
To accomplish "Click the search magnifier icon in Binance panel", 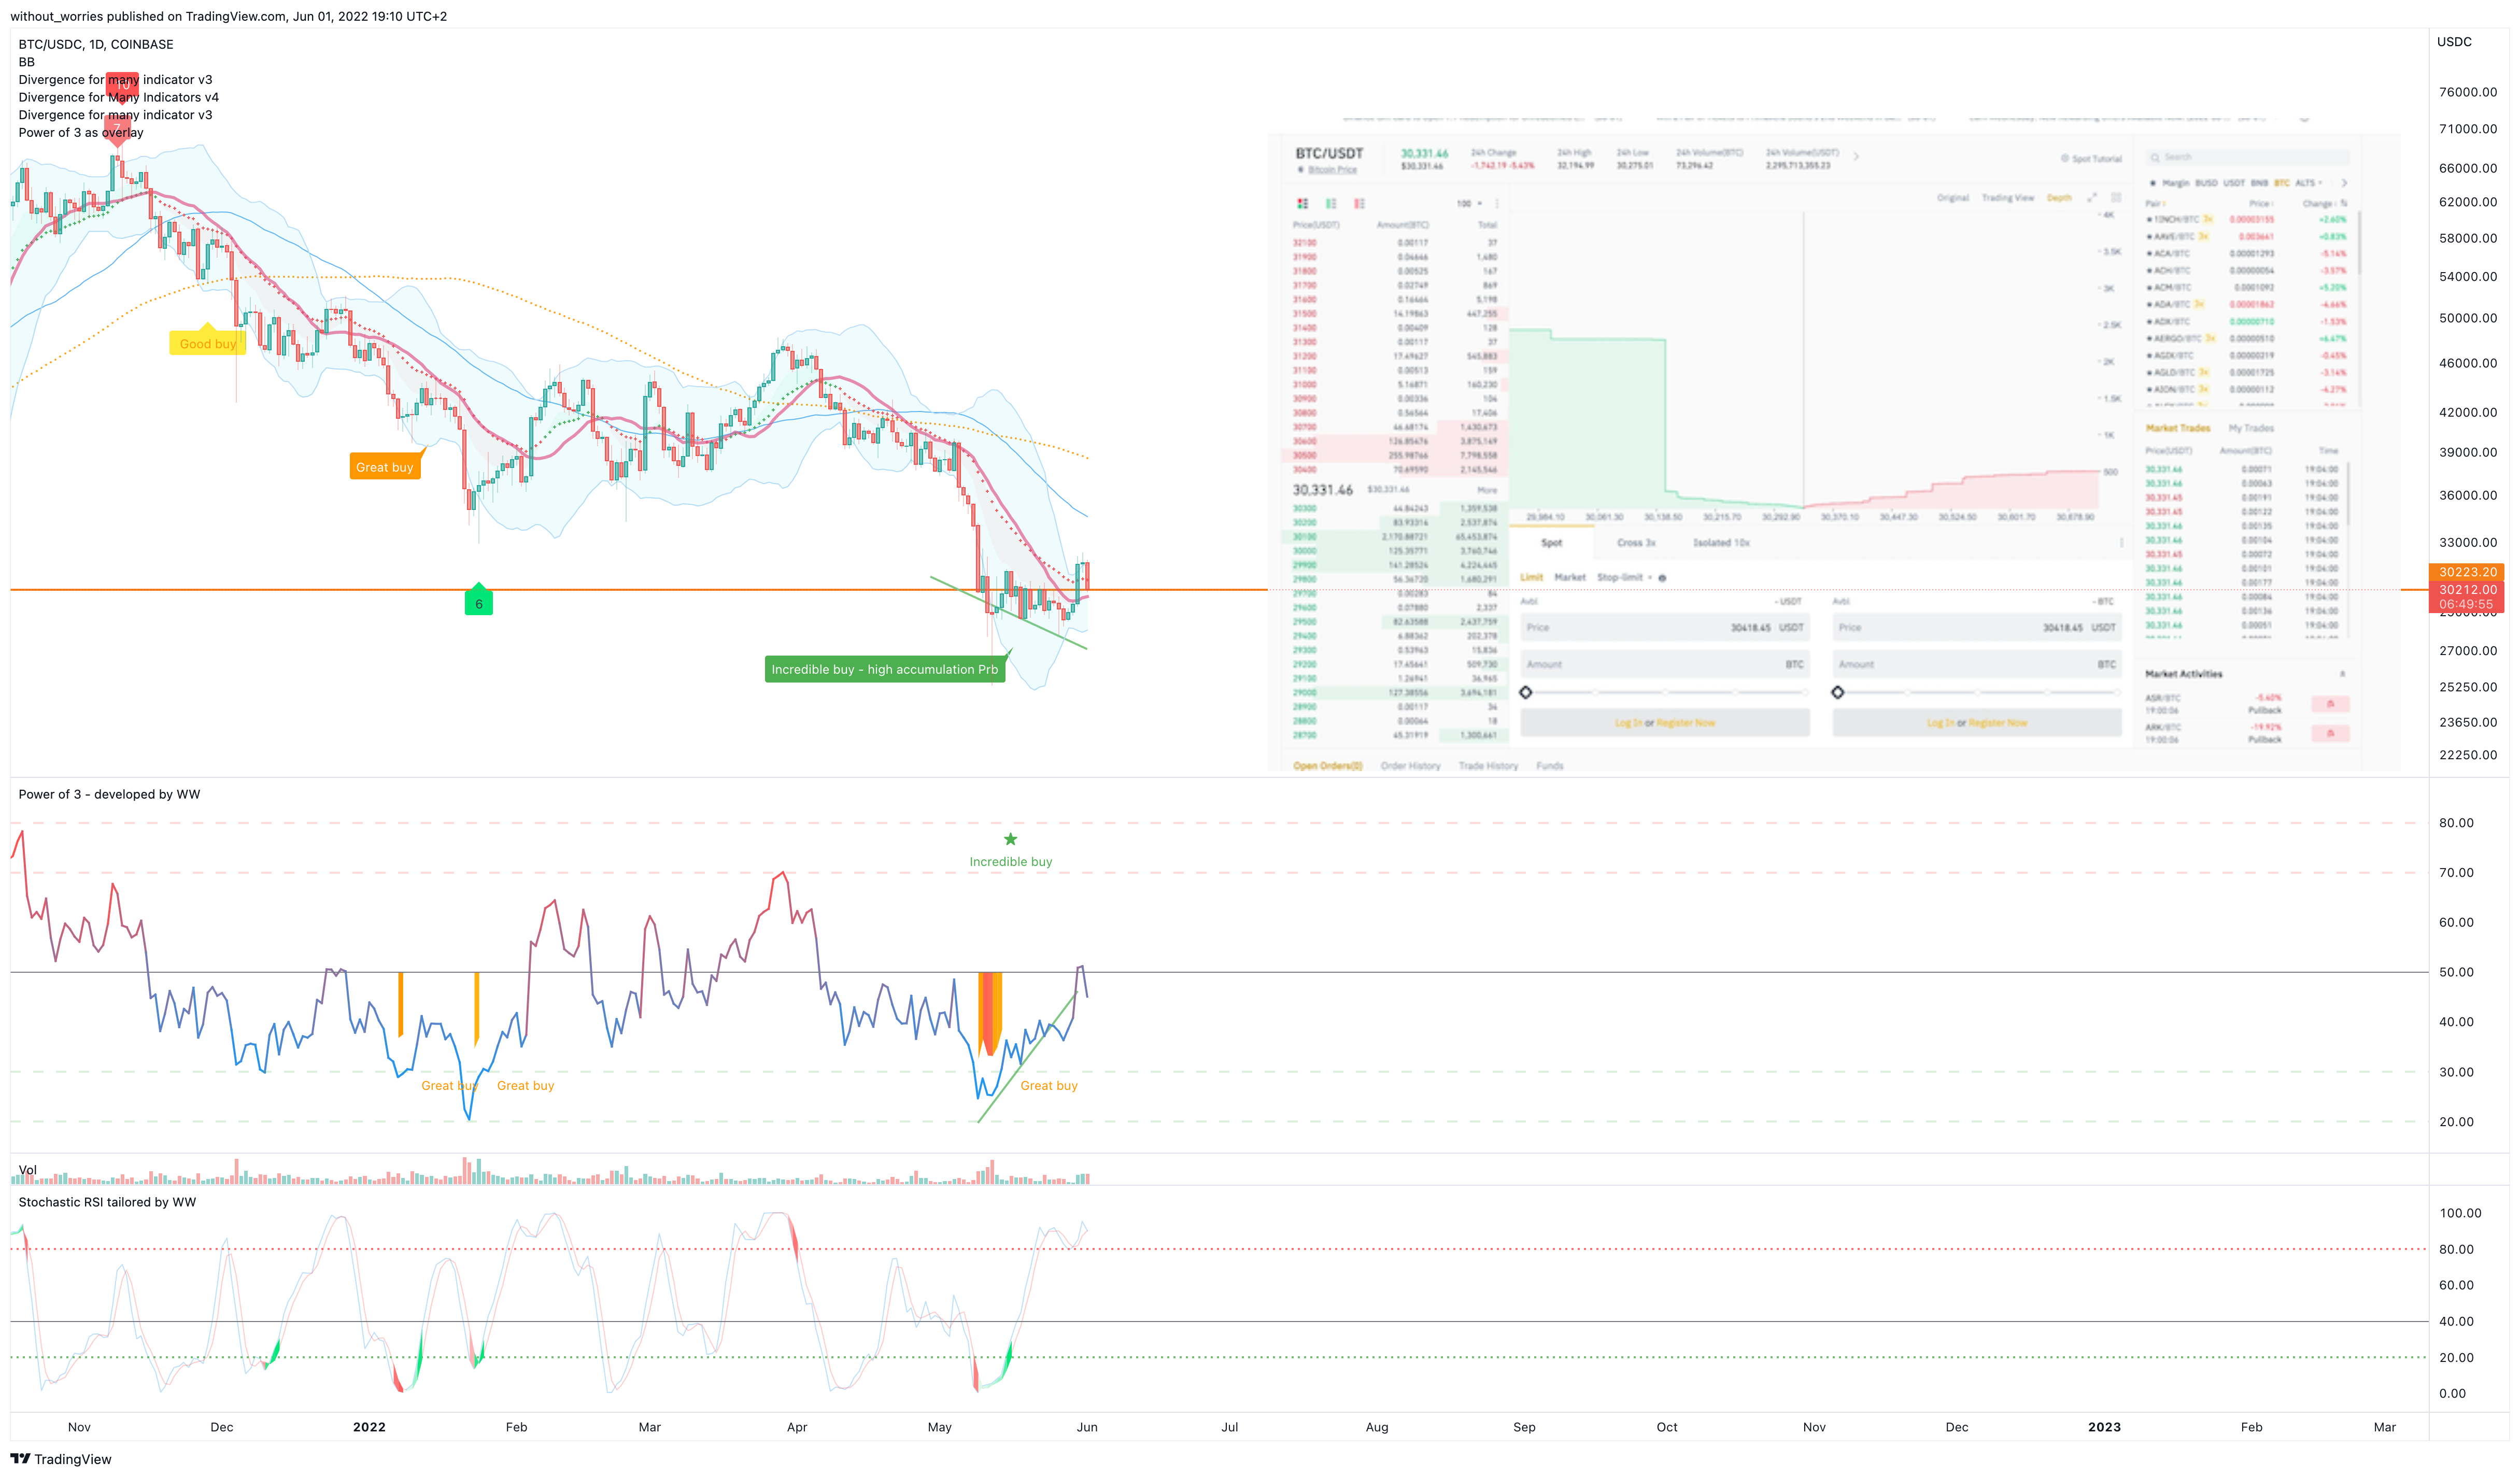I will 2155,158.
